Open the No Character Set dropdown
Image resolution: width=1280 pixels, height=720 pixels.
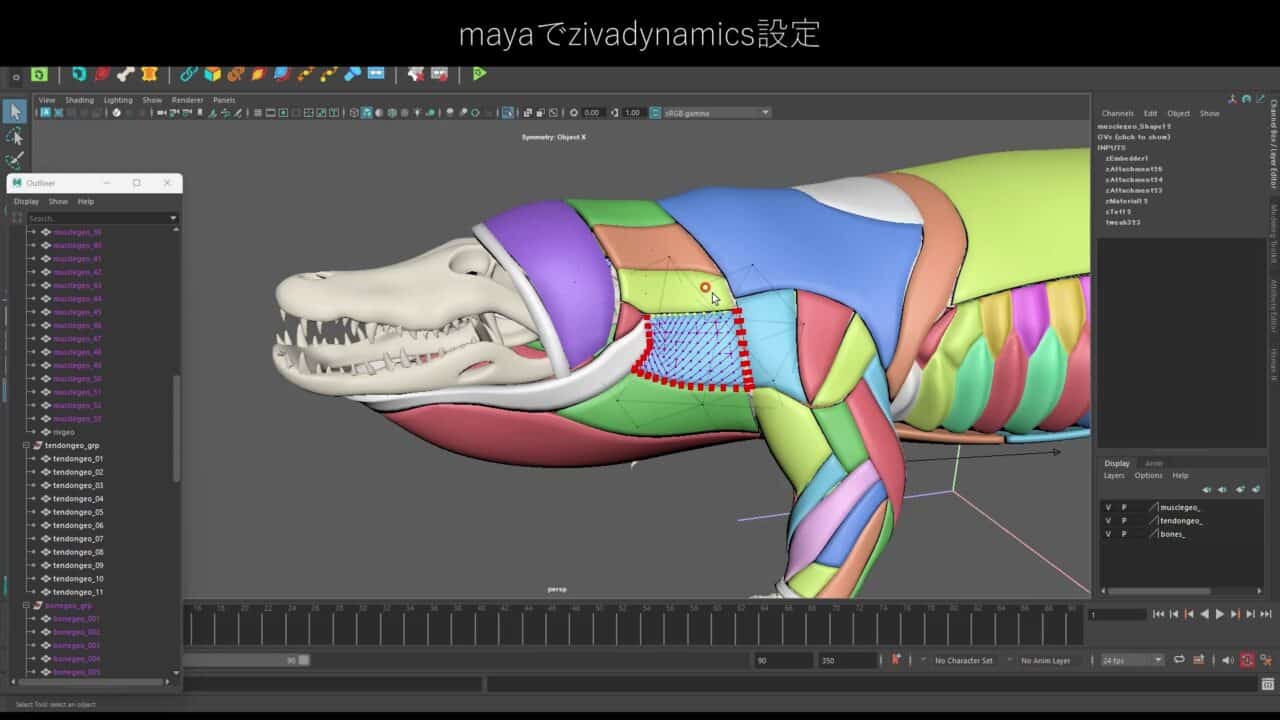964,660
